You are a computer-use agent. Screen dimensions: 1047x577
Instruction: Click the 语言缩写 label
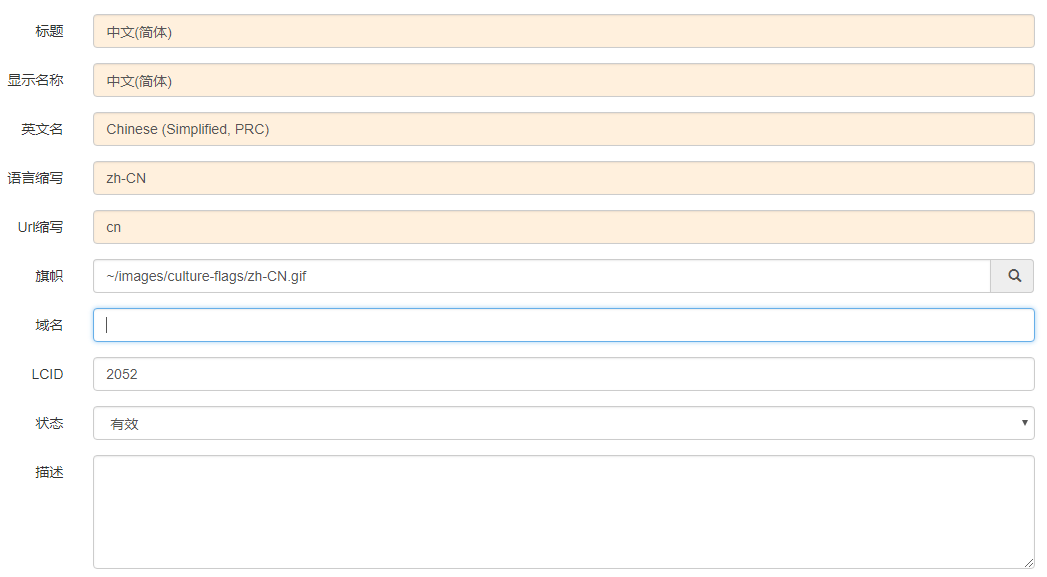tap(35, 178)
